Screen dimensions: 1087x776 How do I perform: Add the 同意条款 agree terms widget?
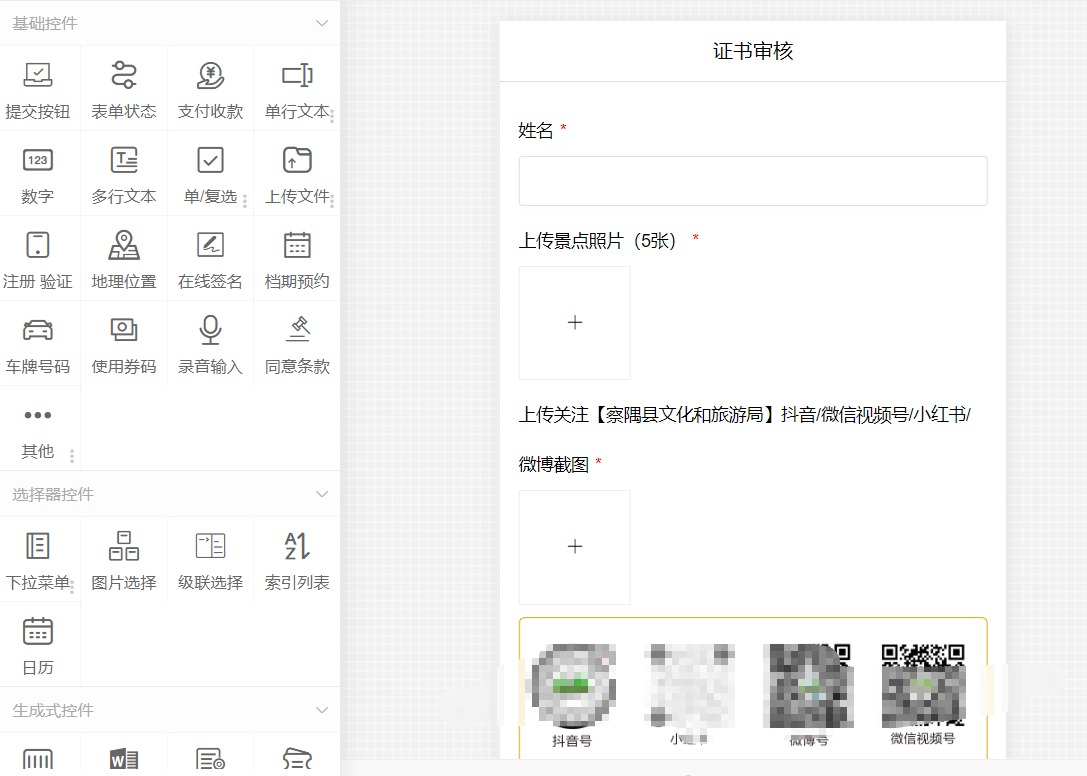click(297, 345)
